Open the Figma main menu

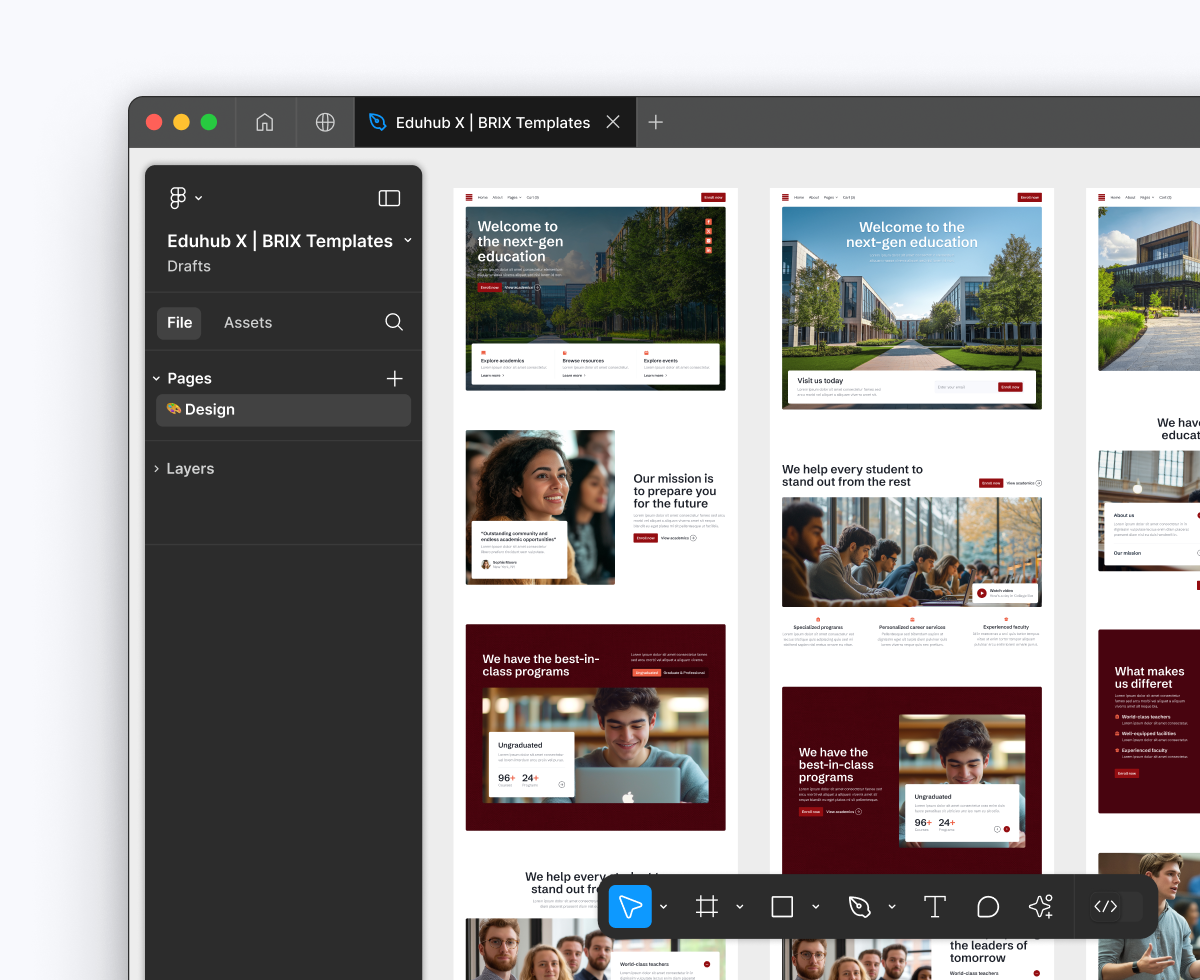pos(178,197)
